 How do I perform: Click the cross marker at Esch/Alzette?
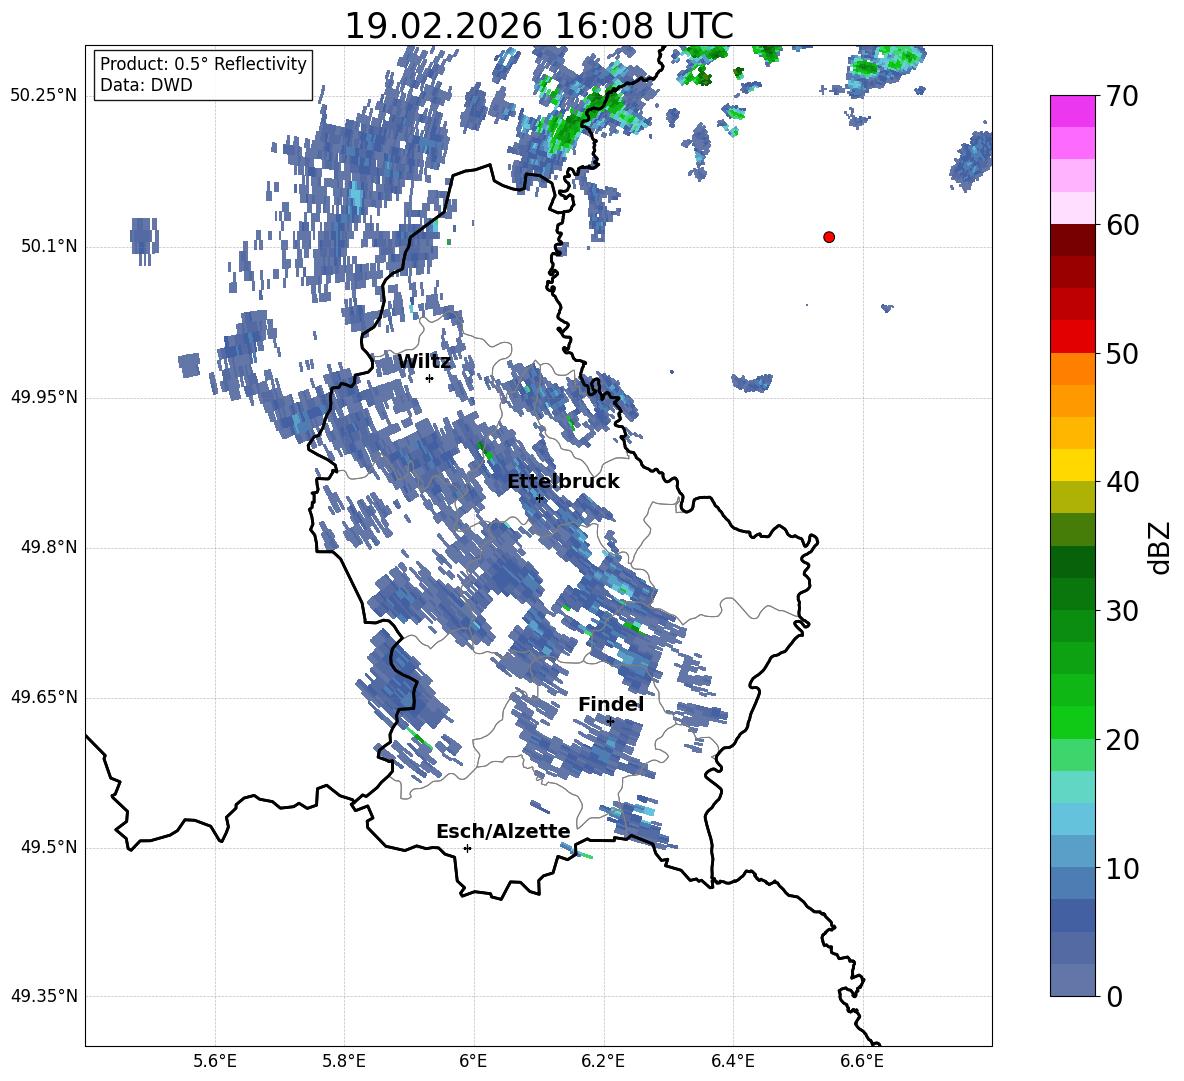(x=467, y=848)
